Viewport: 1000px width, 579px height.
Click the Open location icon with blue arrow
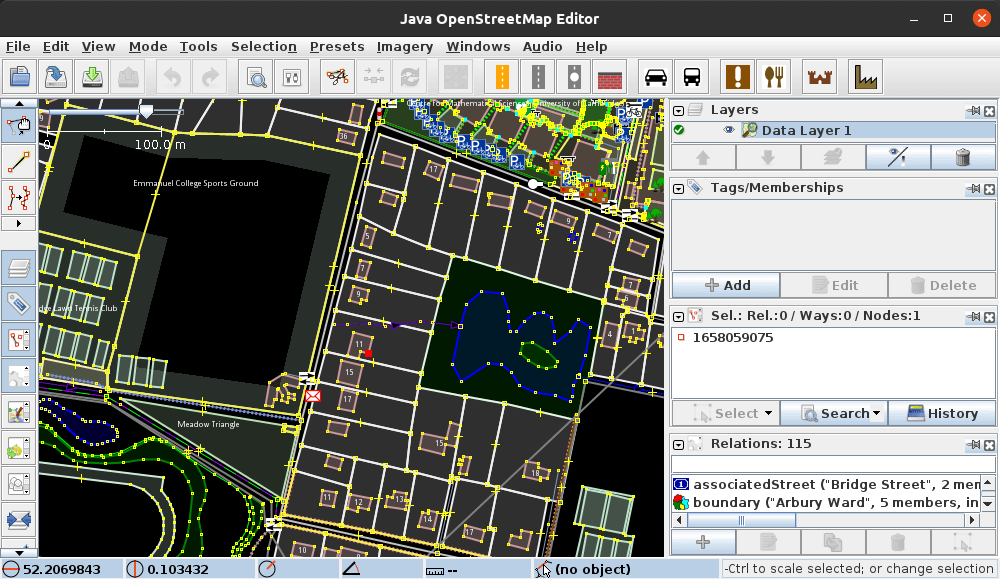(x=55, y=77)
